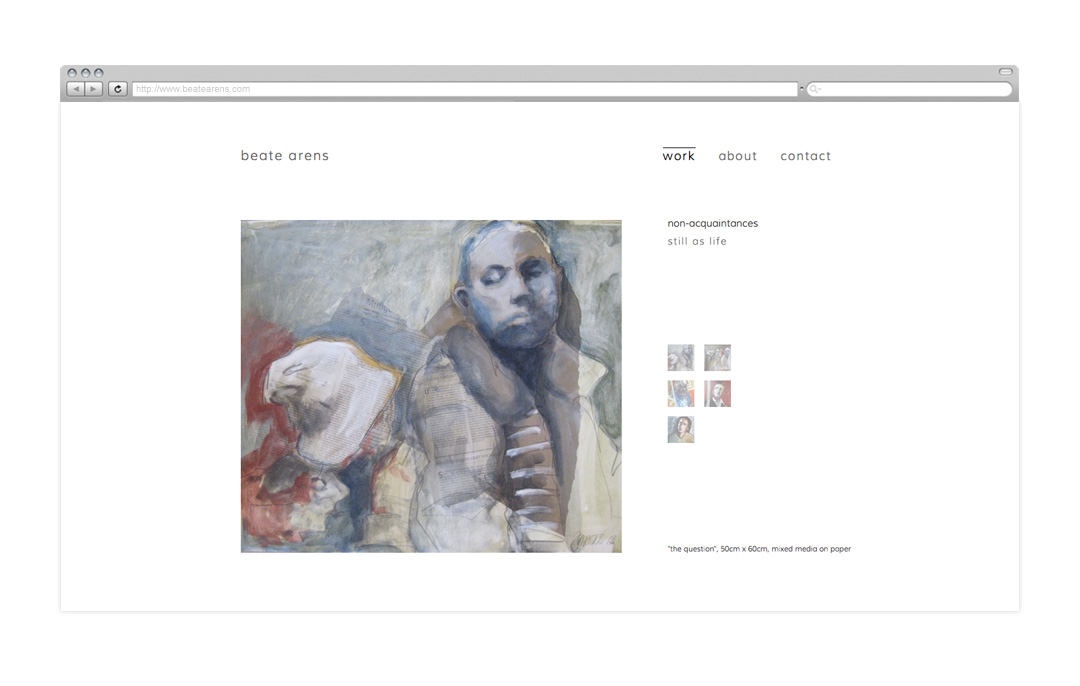The image size is (1080, 686).
Task: Go forward with the browser forward arrow
Action: [x=94, y=89]
